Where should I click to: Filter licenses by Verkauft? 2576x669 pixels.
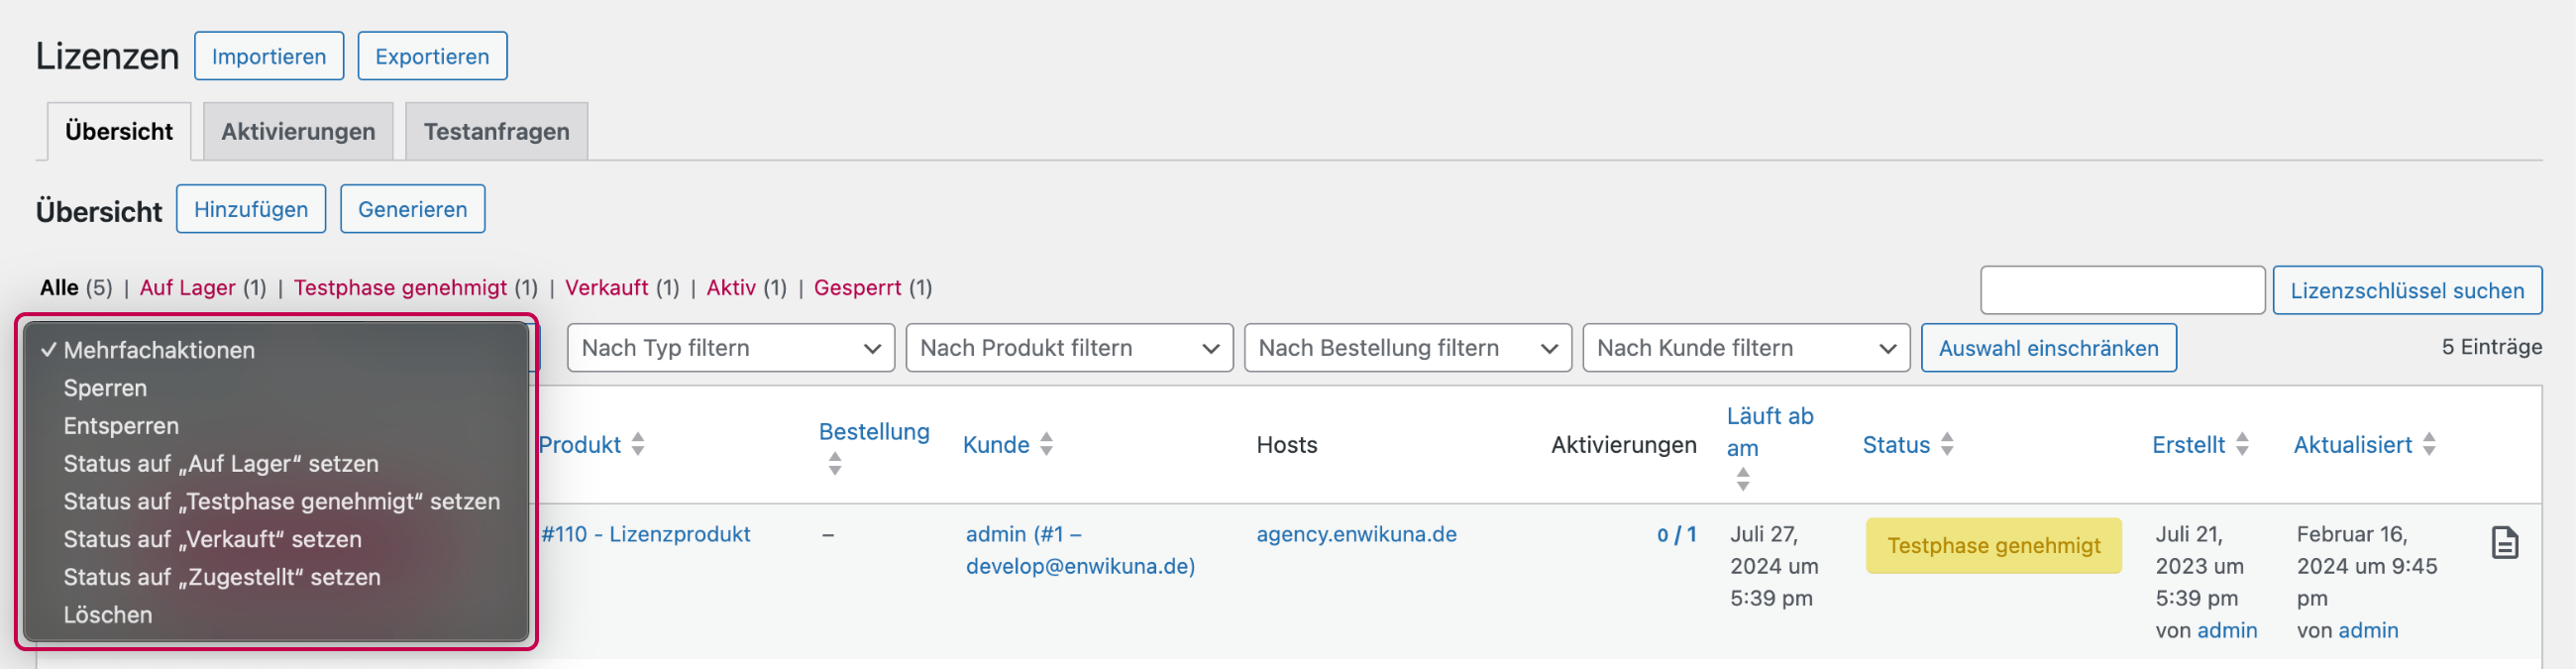coord(606,288)
